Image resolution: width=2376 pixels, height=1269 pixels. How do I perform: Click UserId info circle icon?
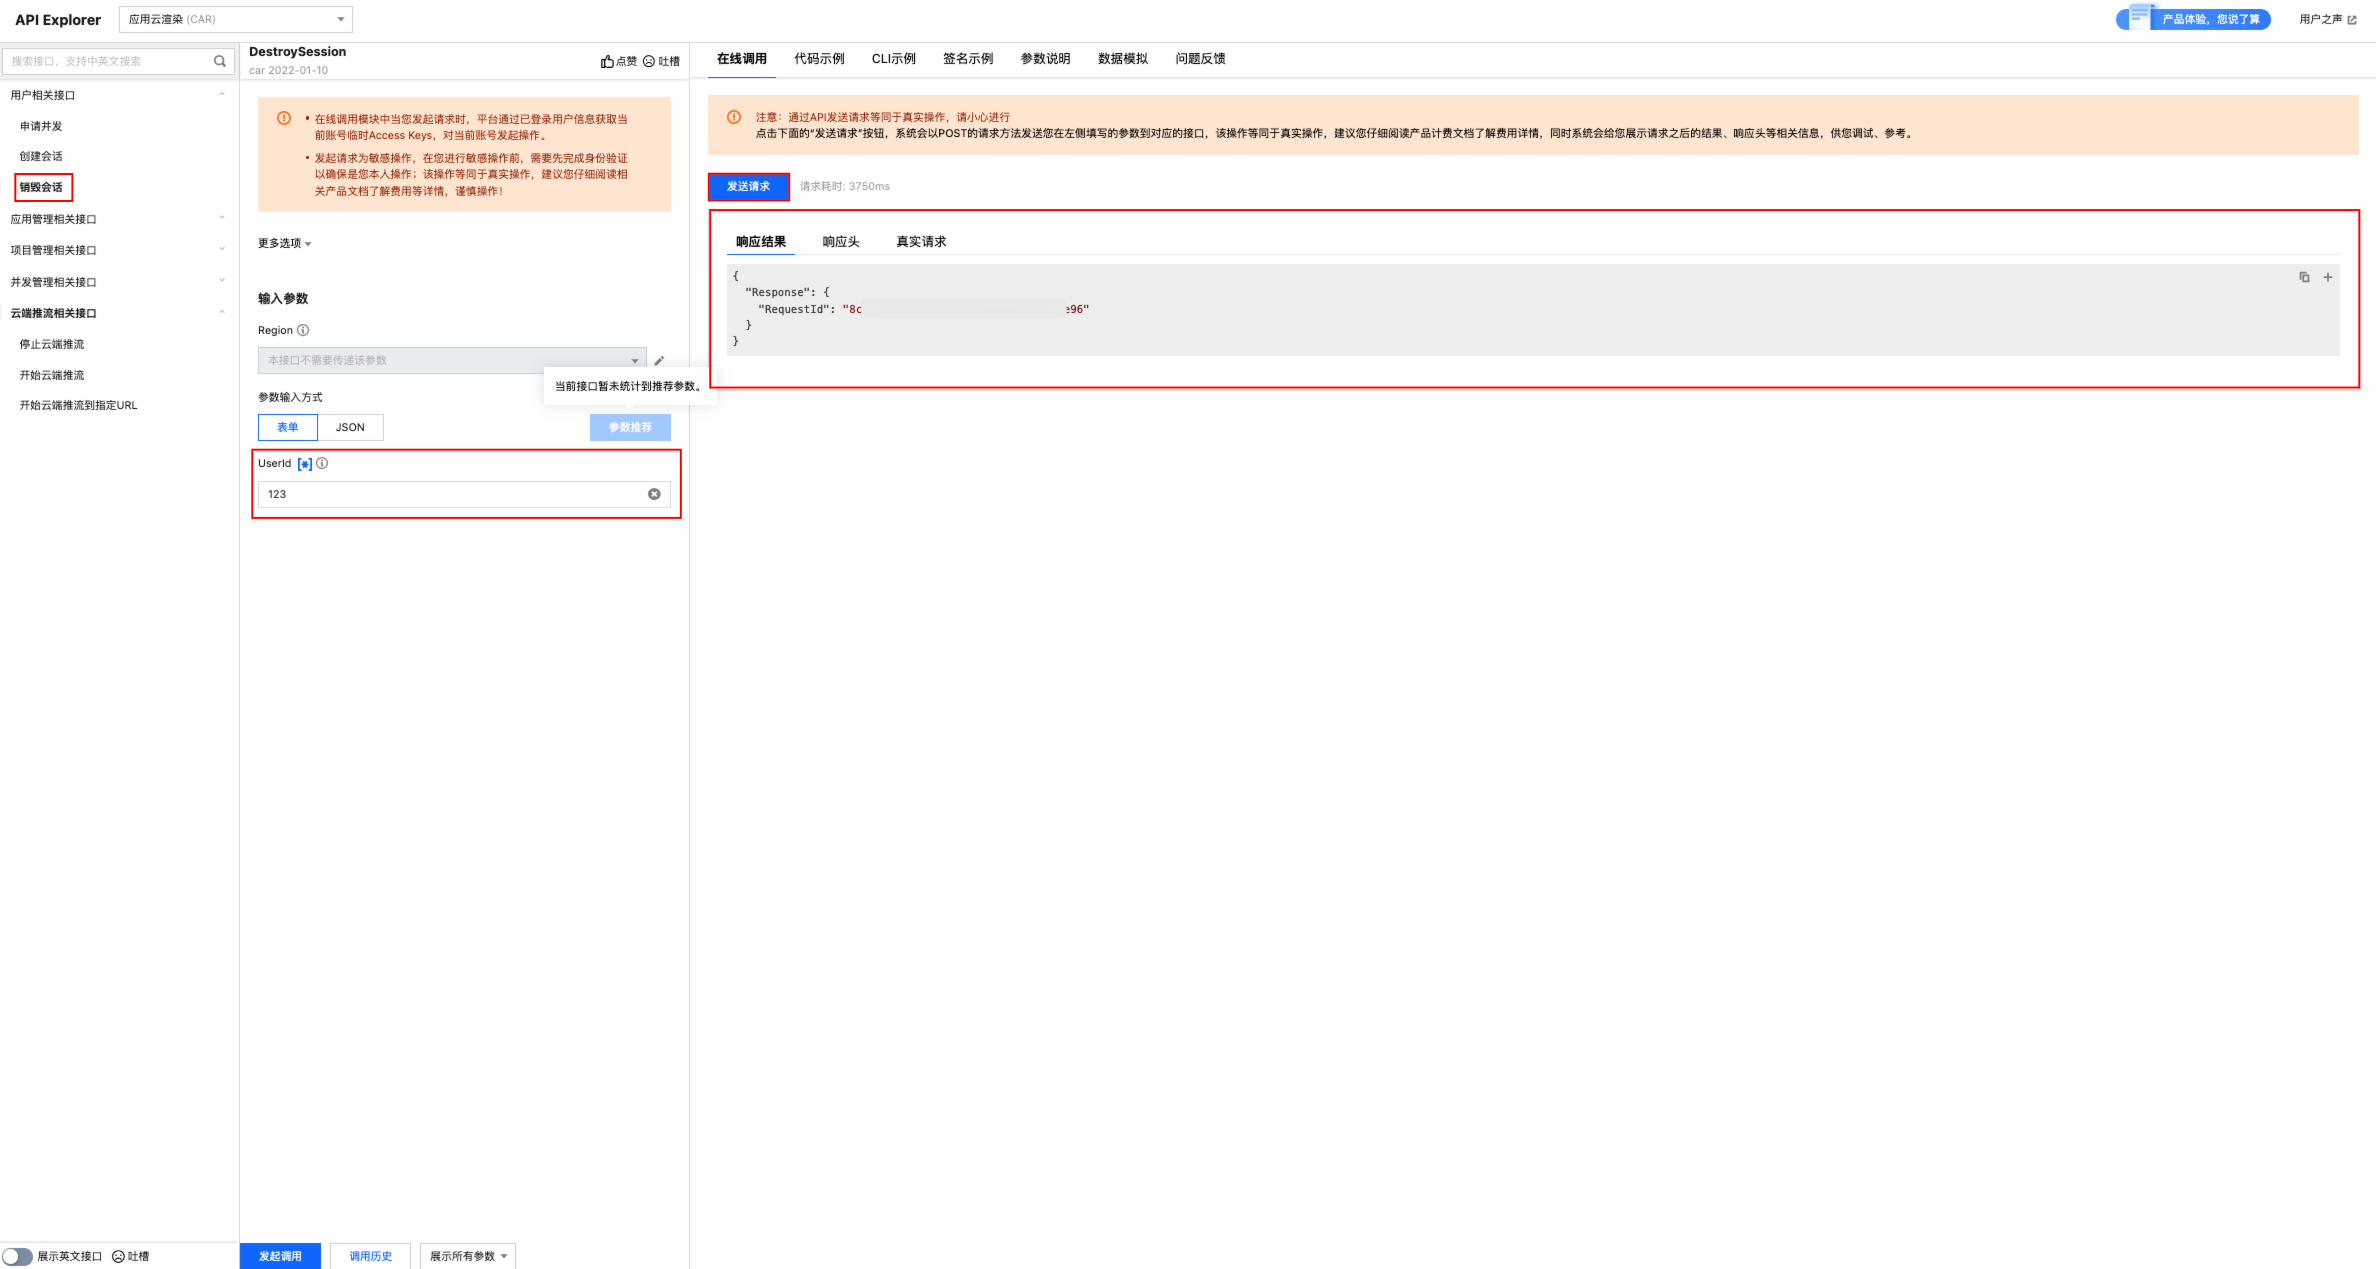click(x=322, y=463)
